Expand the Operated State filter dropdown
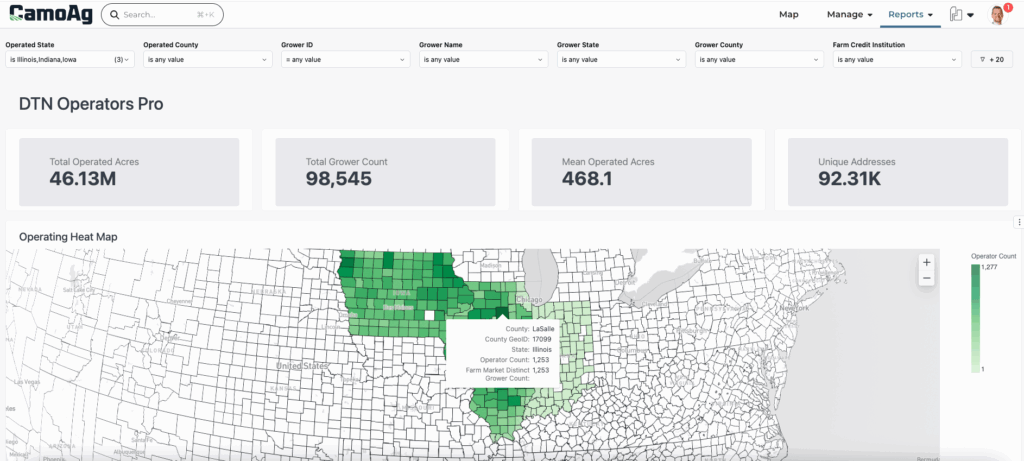The image size is (1024, 461). pyautogui.click(x=70, y=59)
